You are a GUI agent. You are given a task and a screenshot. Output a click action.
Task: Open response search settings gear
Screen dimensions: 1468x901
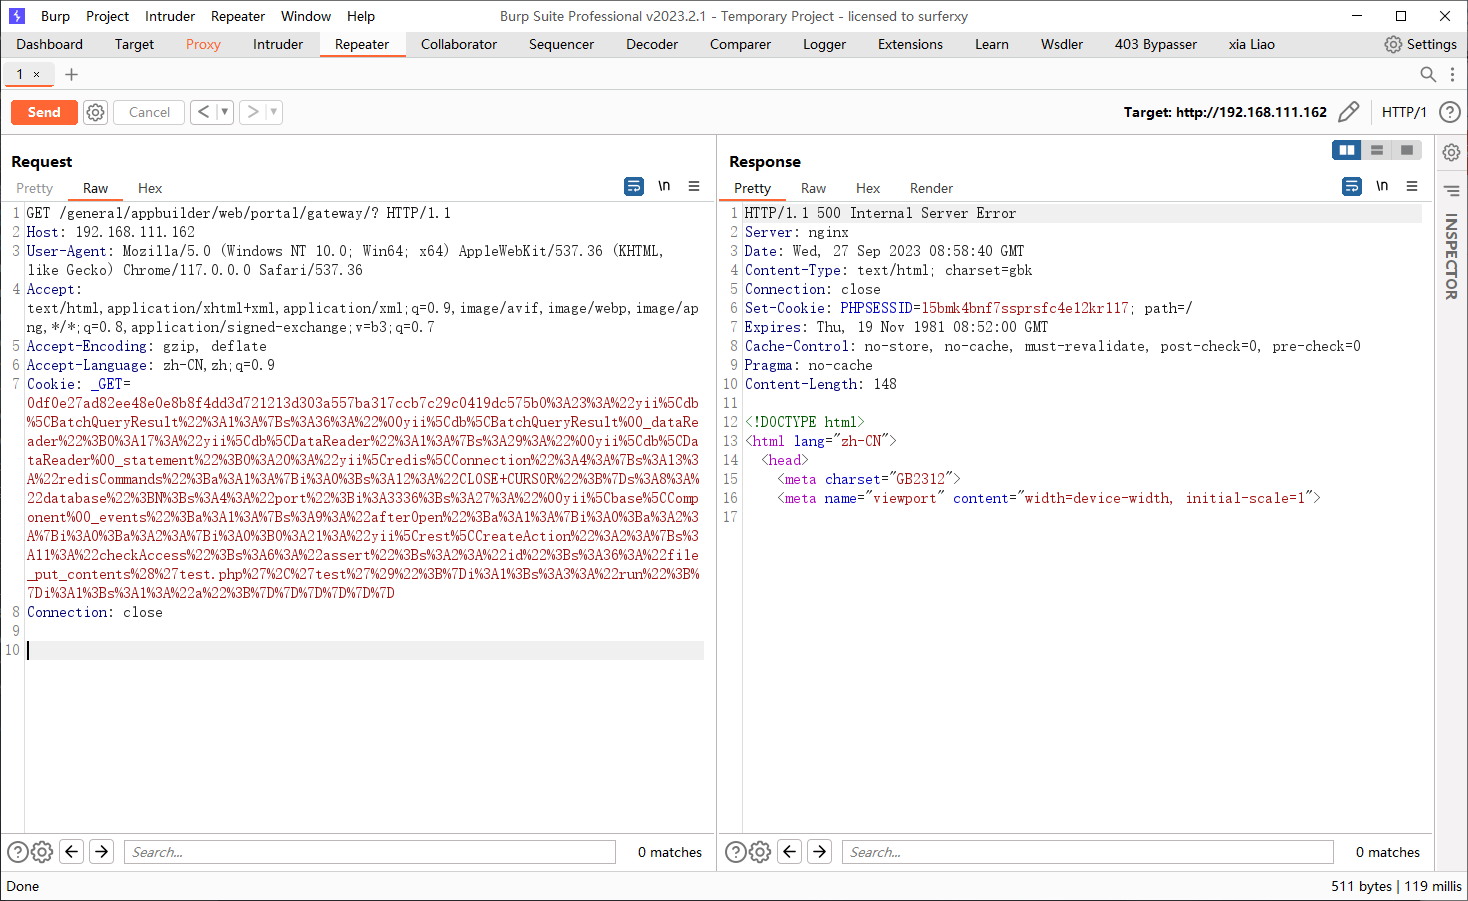click(x=760, y=852)
